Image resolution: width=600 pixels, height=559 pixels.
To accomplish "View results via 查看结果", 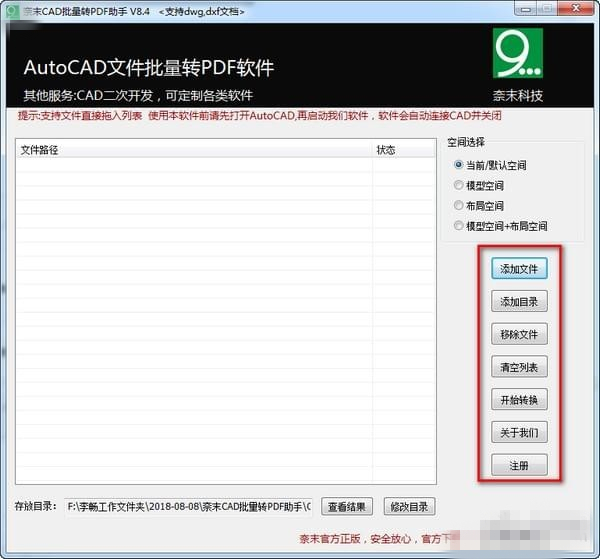I will (x=347, y=507).
